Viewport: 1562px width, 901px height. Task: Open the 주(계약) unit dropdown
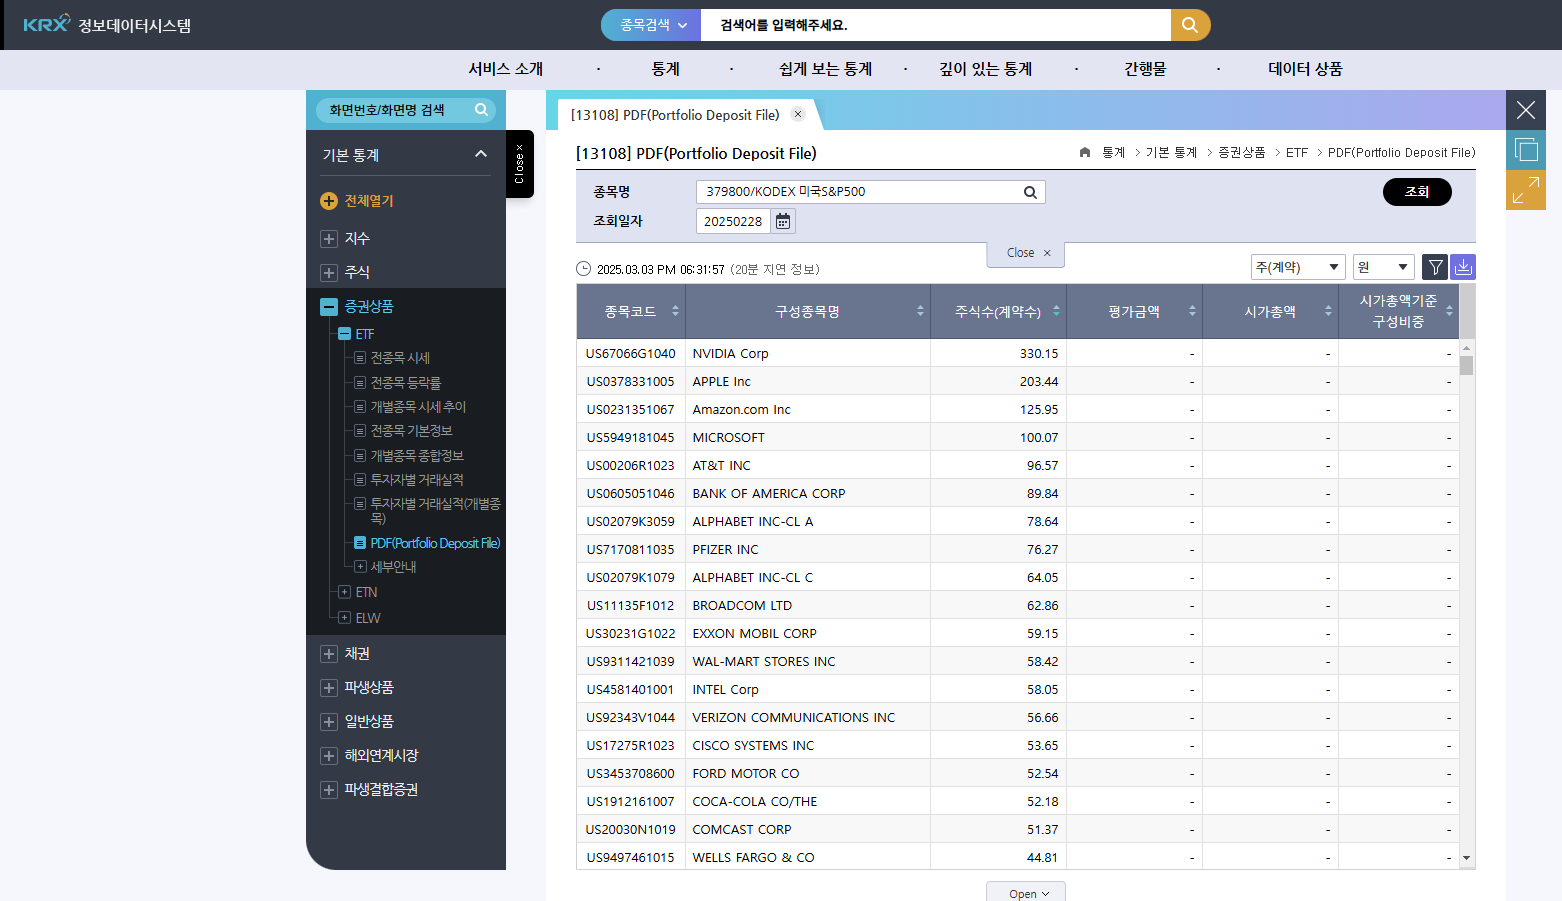click(1298, 267)
